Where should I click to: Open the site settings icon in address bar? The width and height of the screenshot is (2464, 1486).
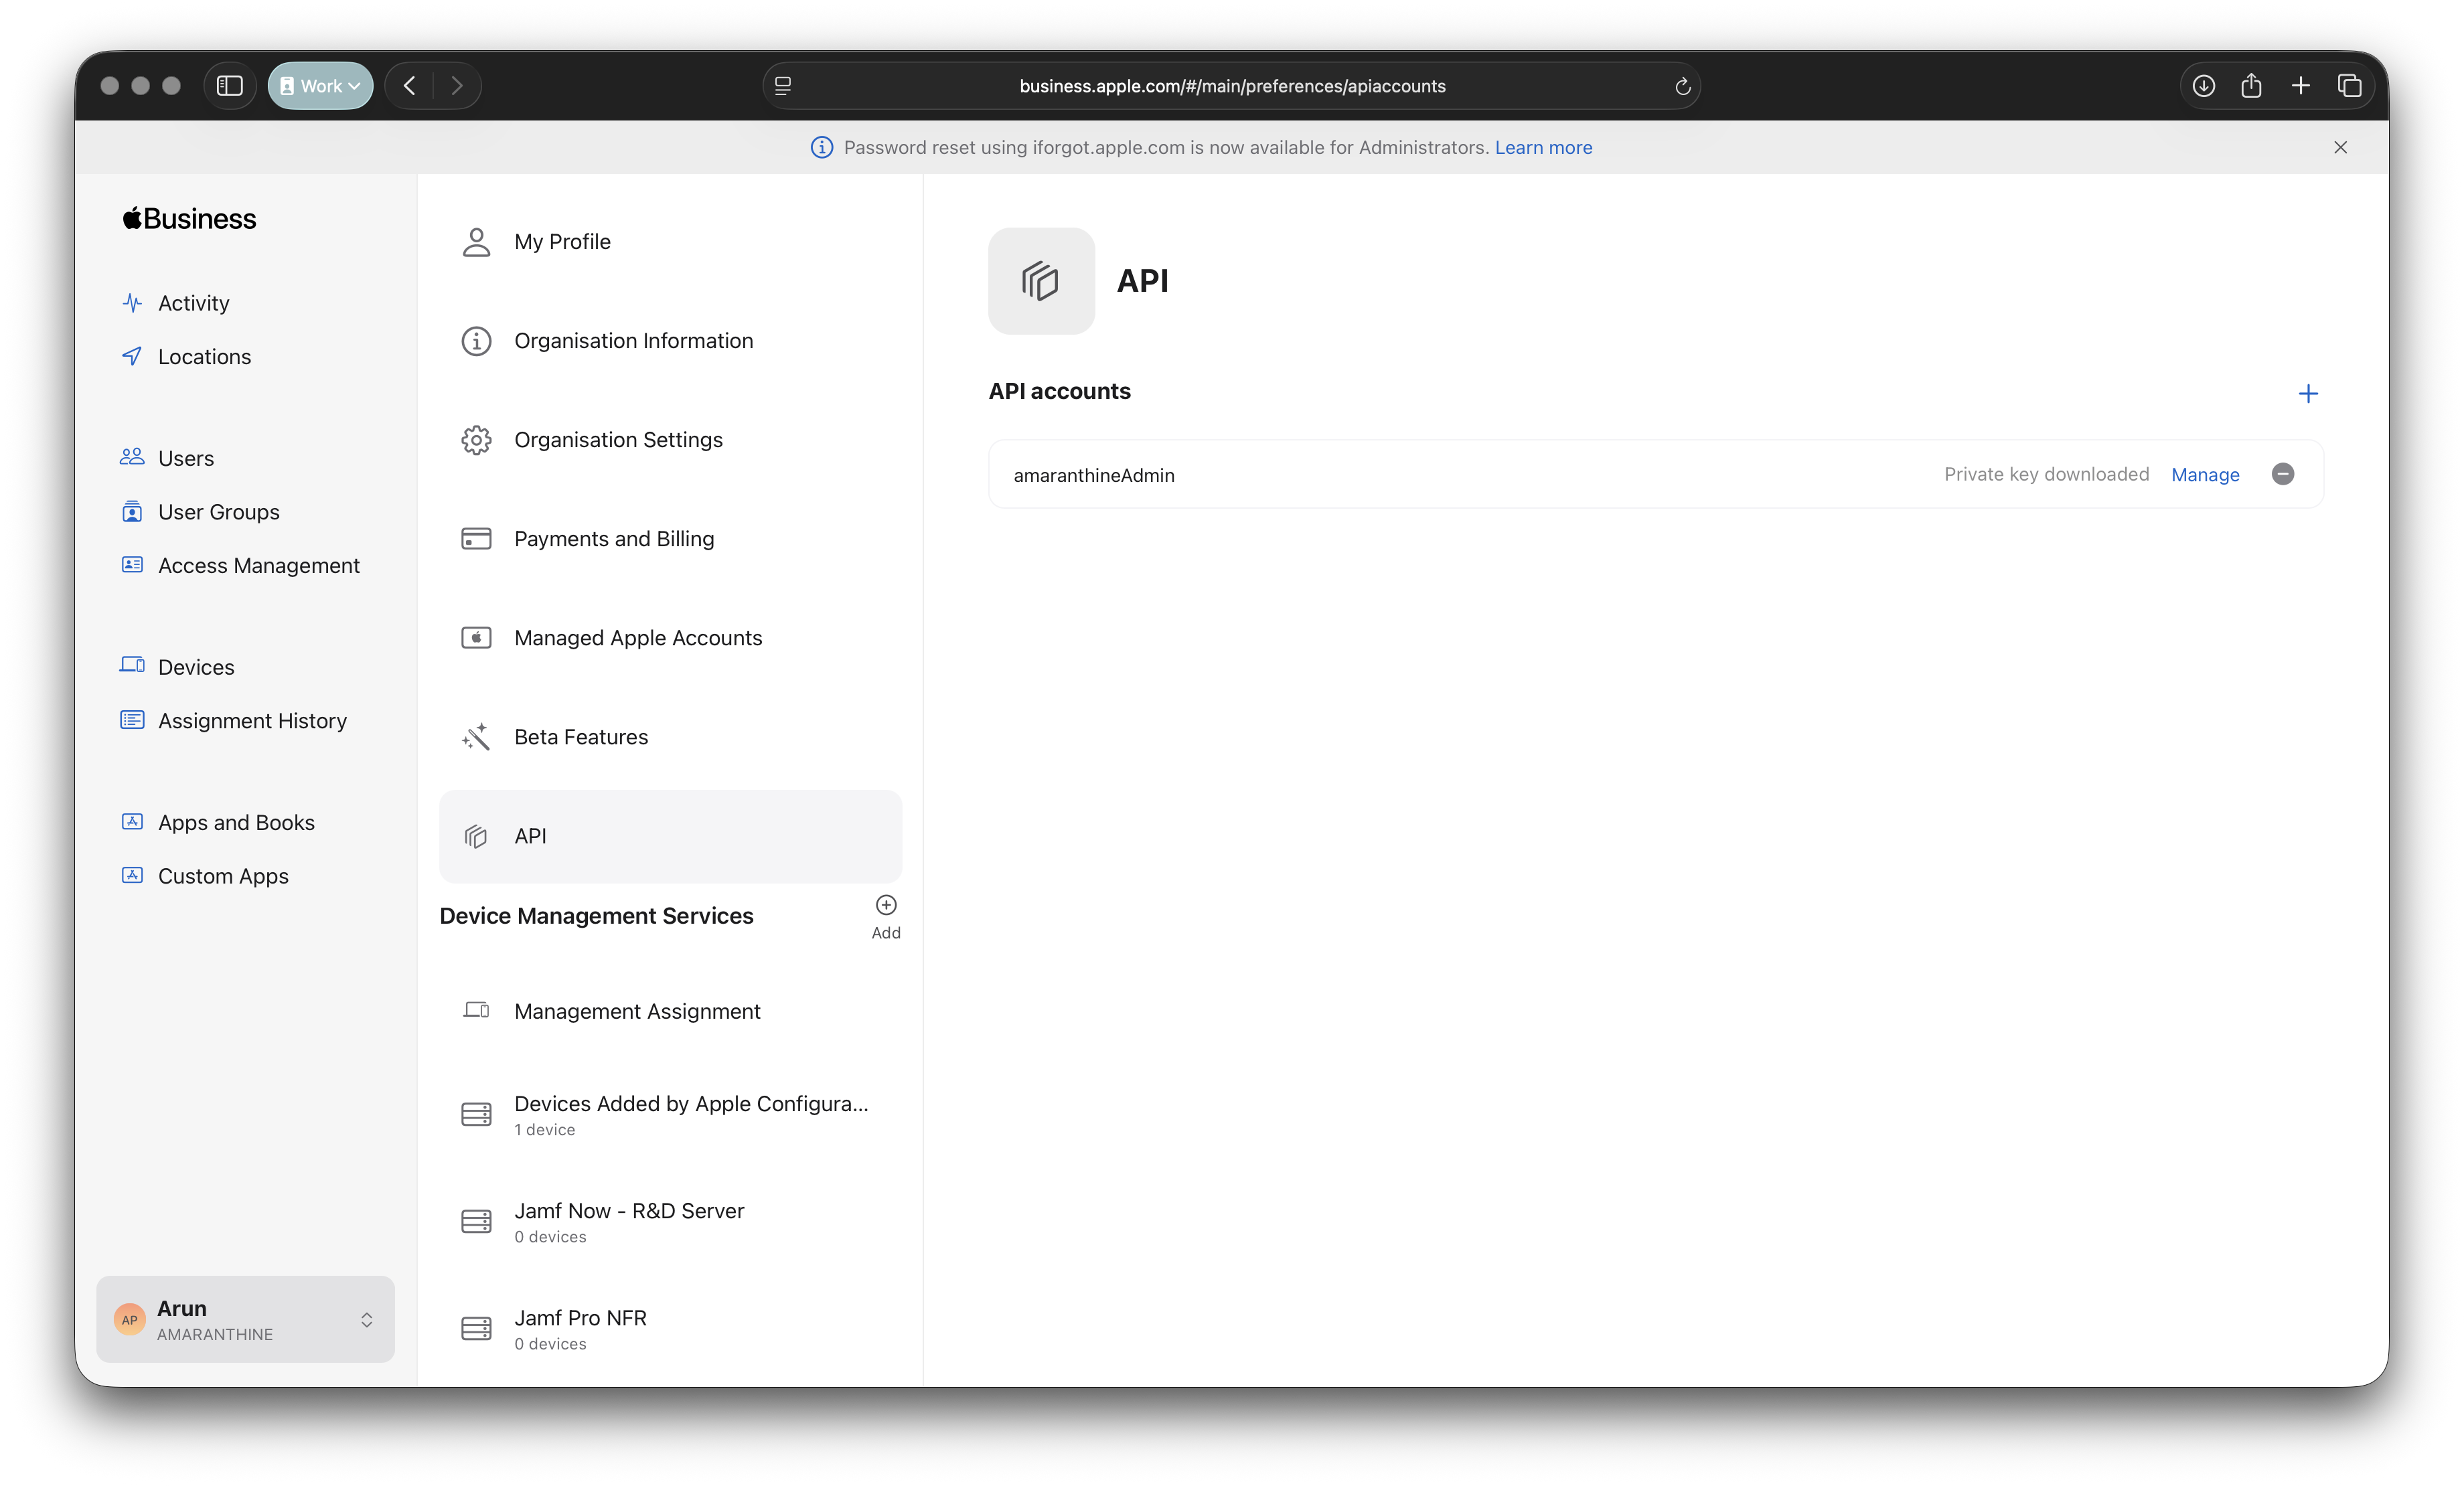pos(783,86)
